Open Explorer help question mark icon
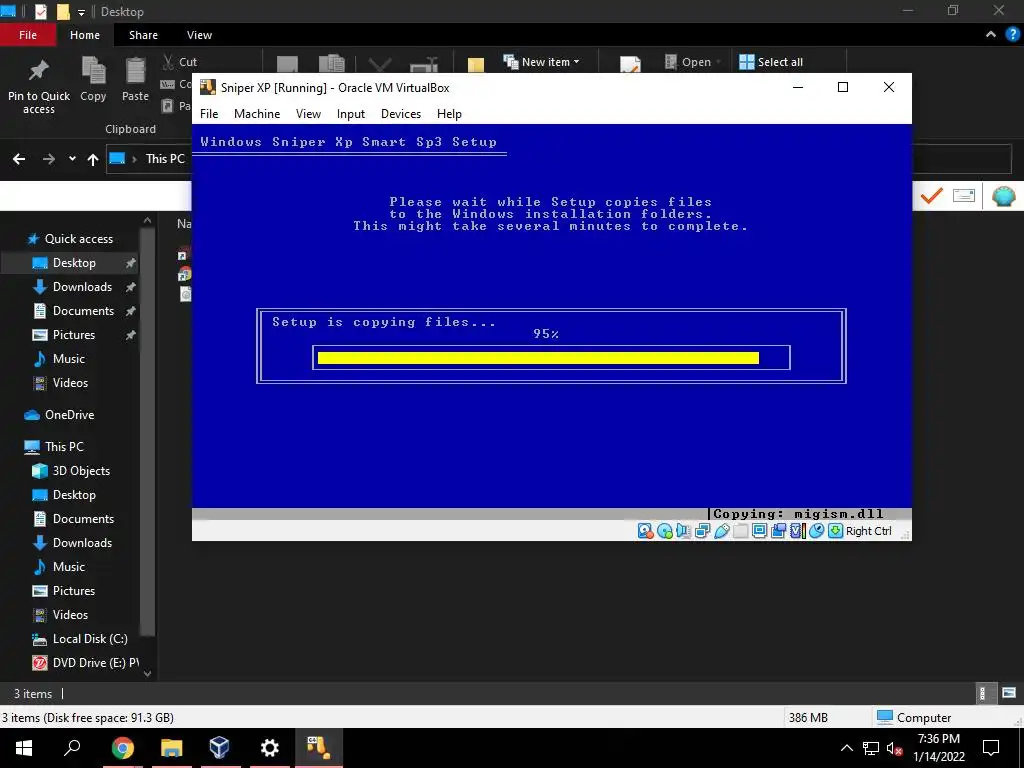This screenshot has height=768, width=1024. (x=1012, y=35)
